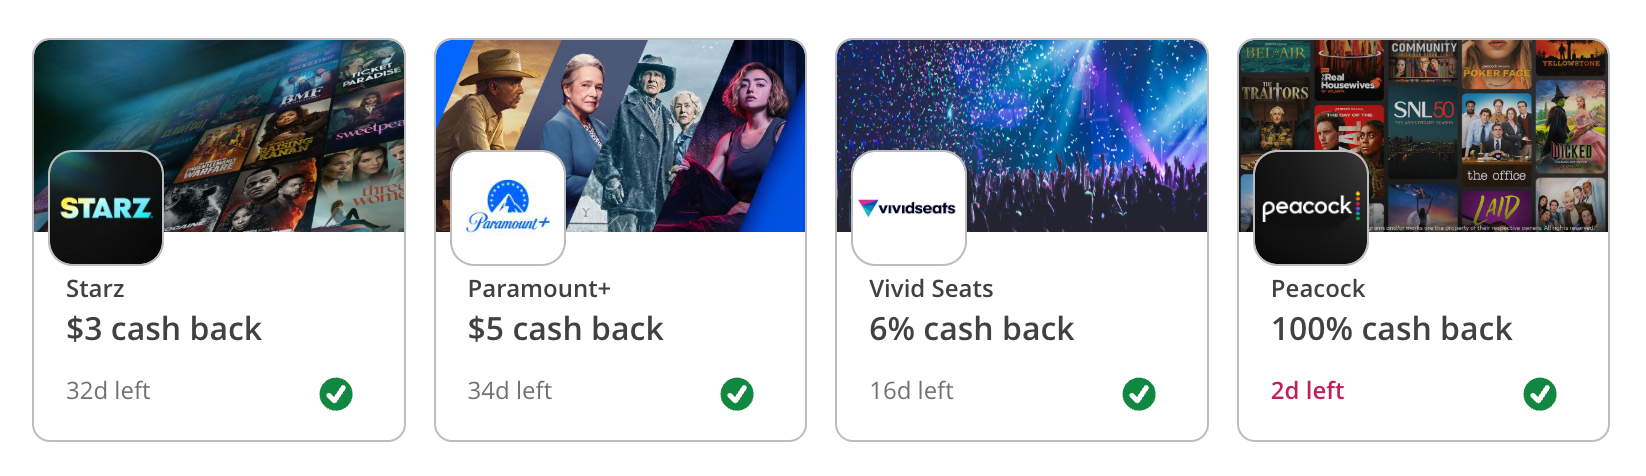Select the "$5 cash back" offer text
This screenshot has width=1646, height=476.
[566, 329]
